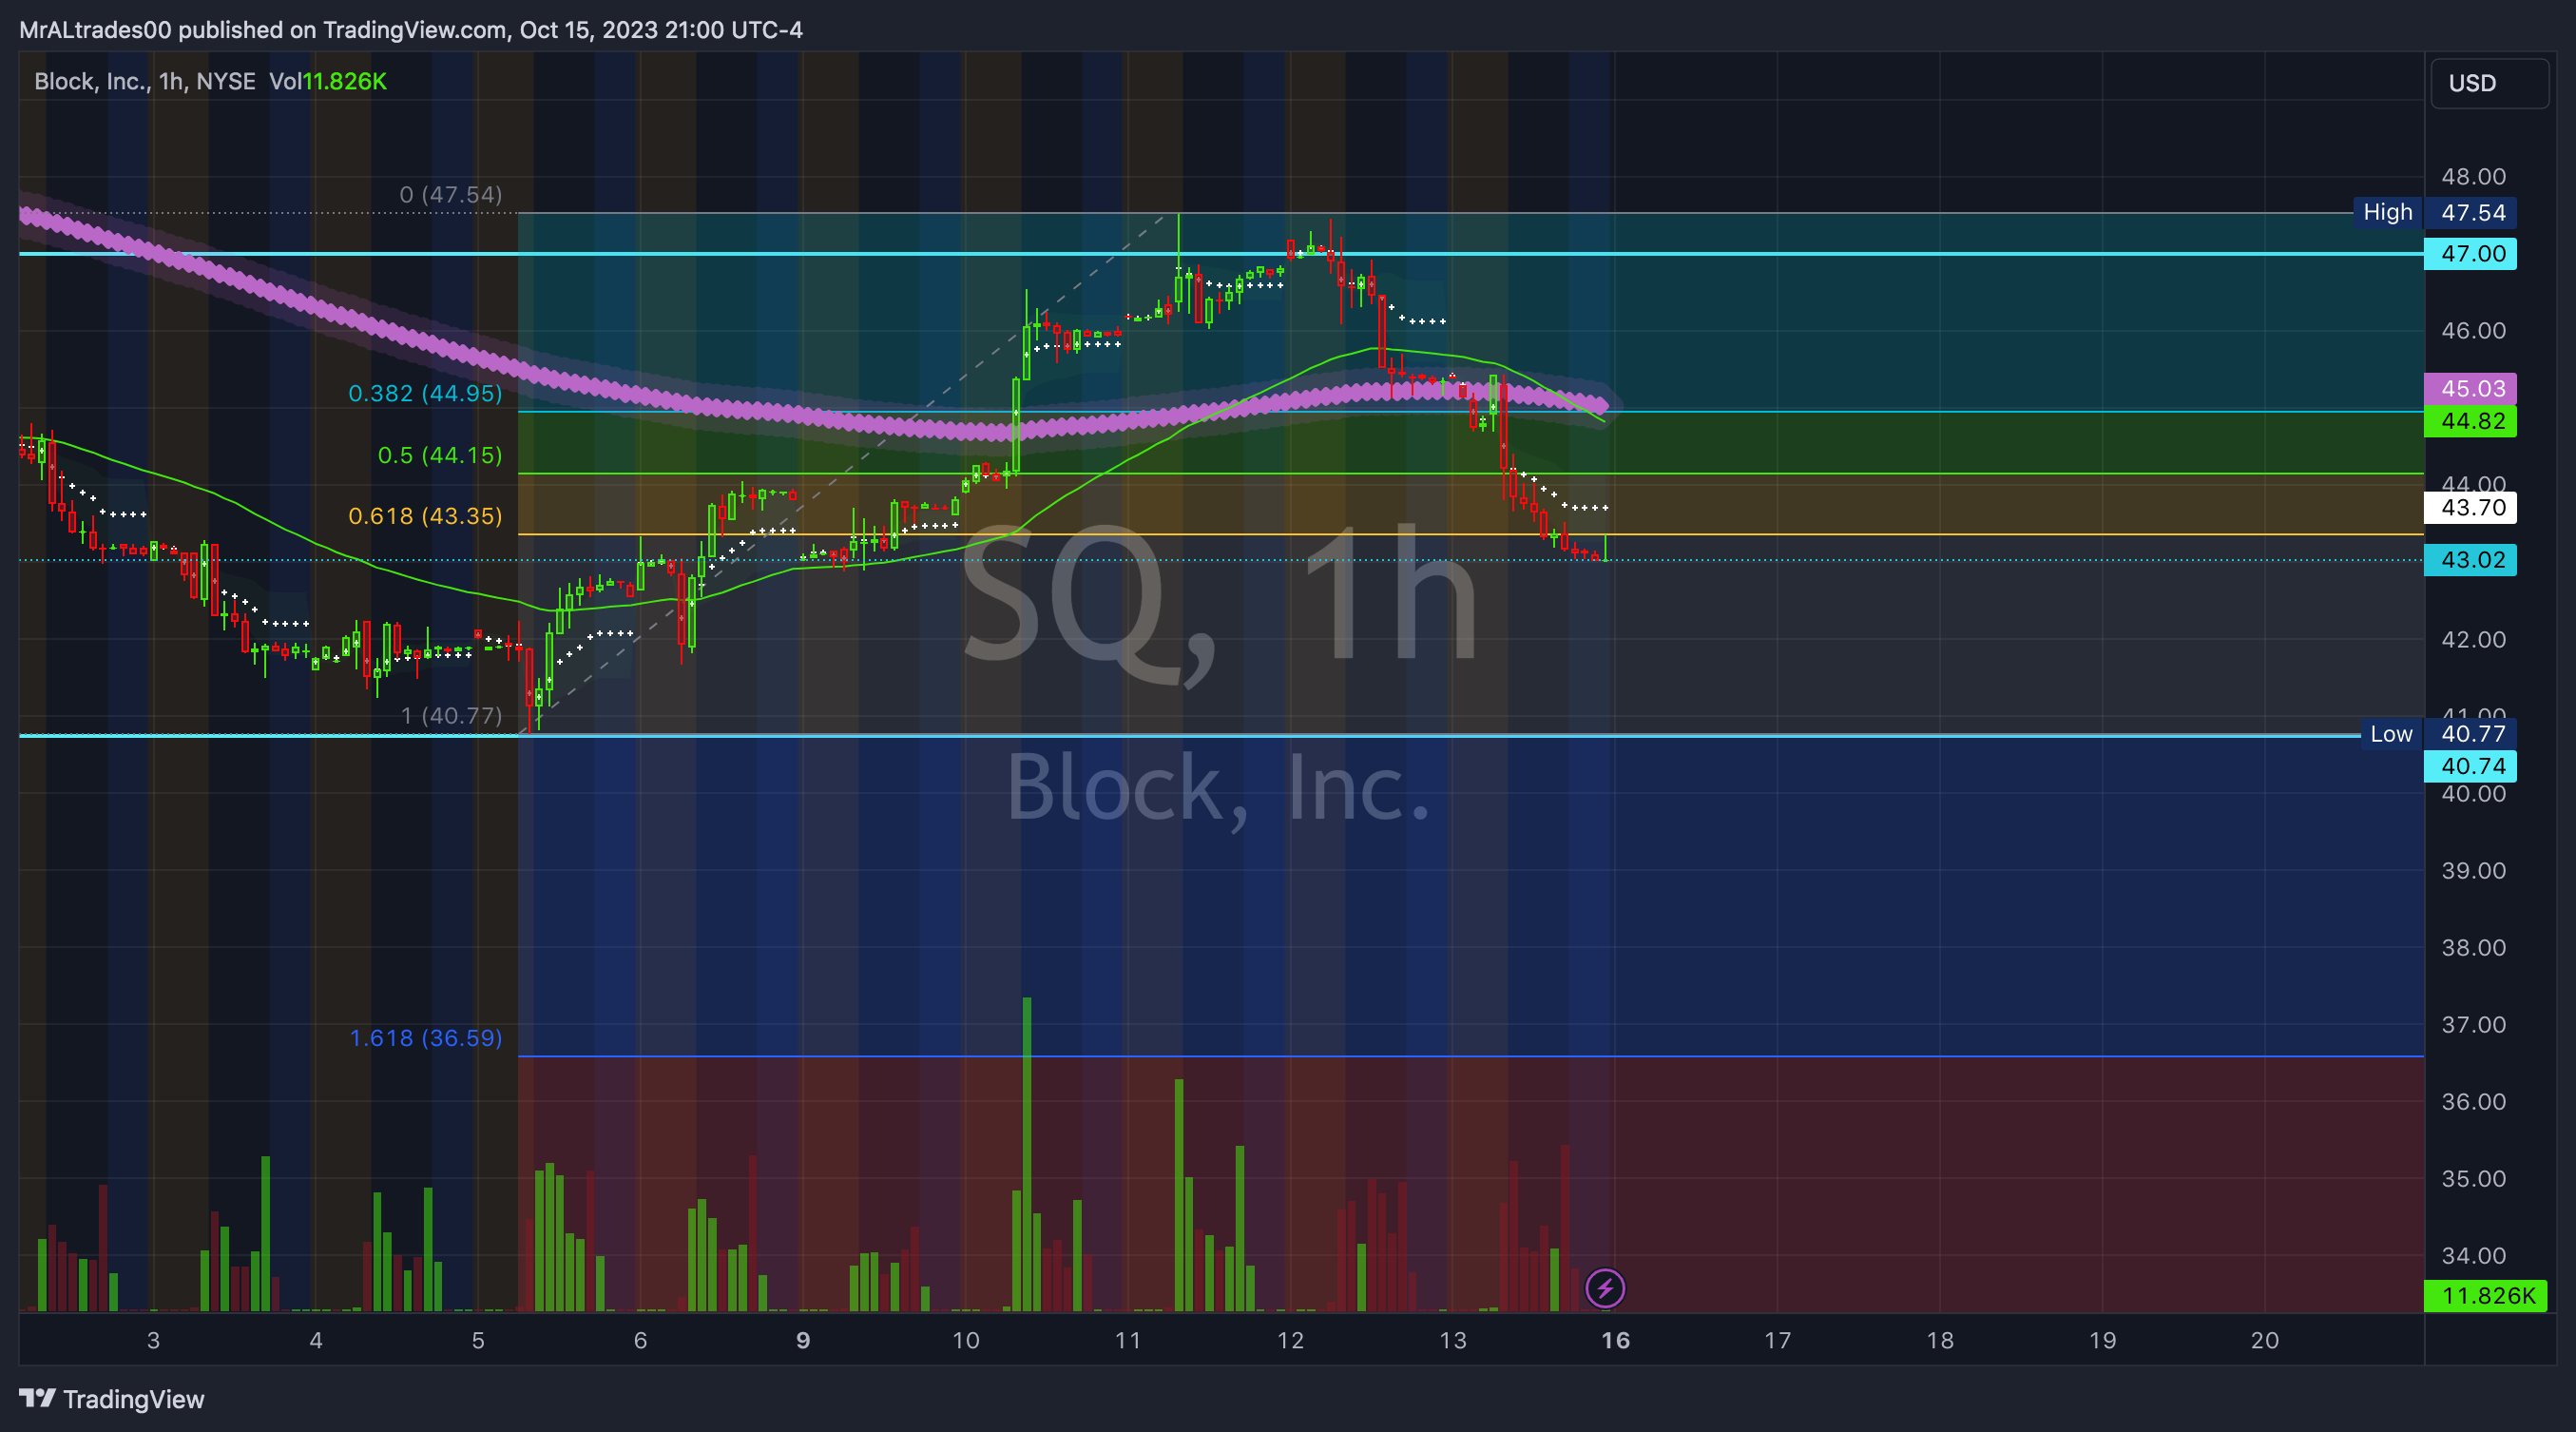This screenshot has width=2576, height=1432.
Task: Click the 34.00 price axis value
Action: [x=2473, y=1255]
